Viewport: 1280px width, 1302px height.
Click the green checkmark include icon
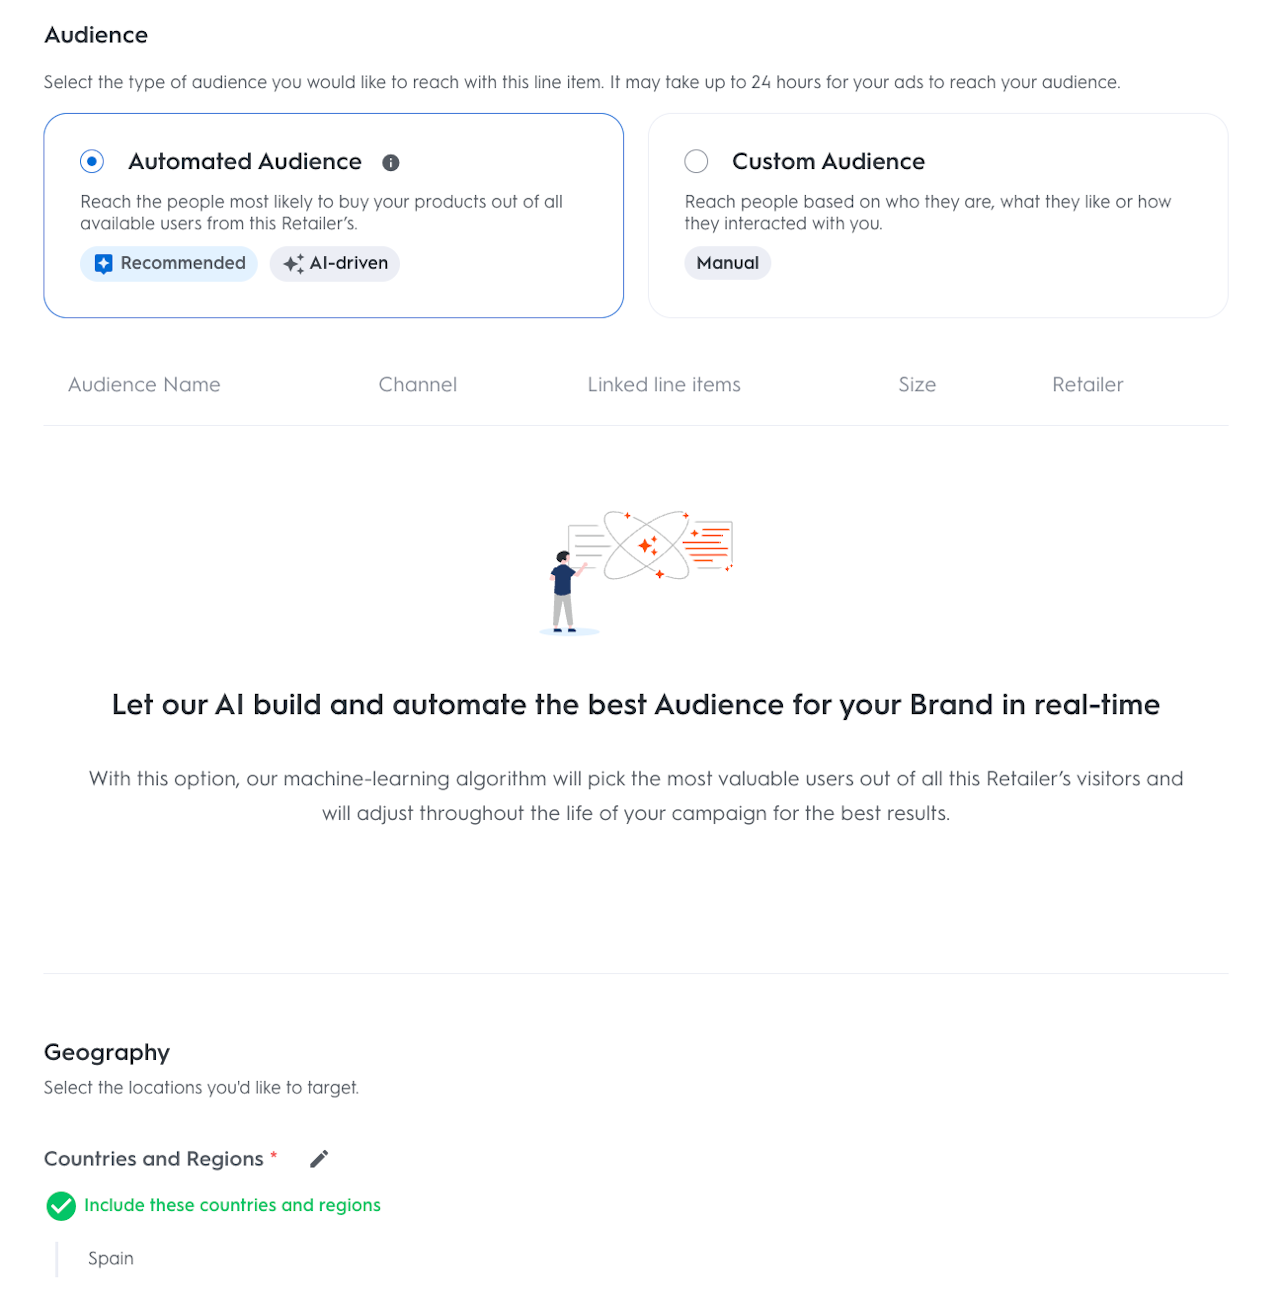click(61, 1206)
